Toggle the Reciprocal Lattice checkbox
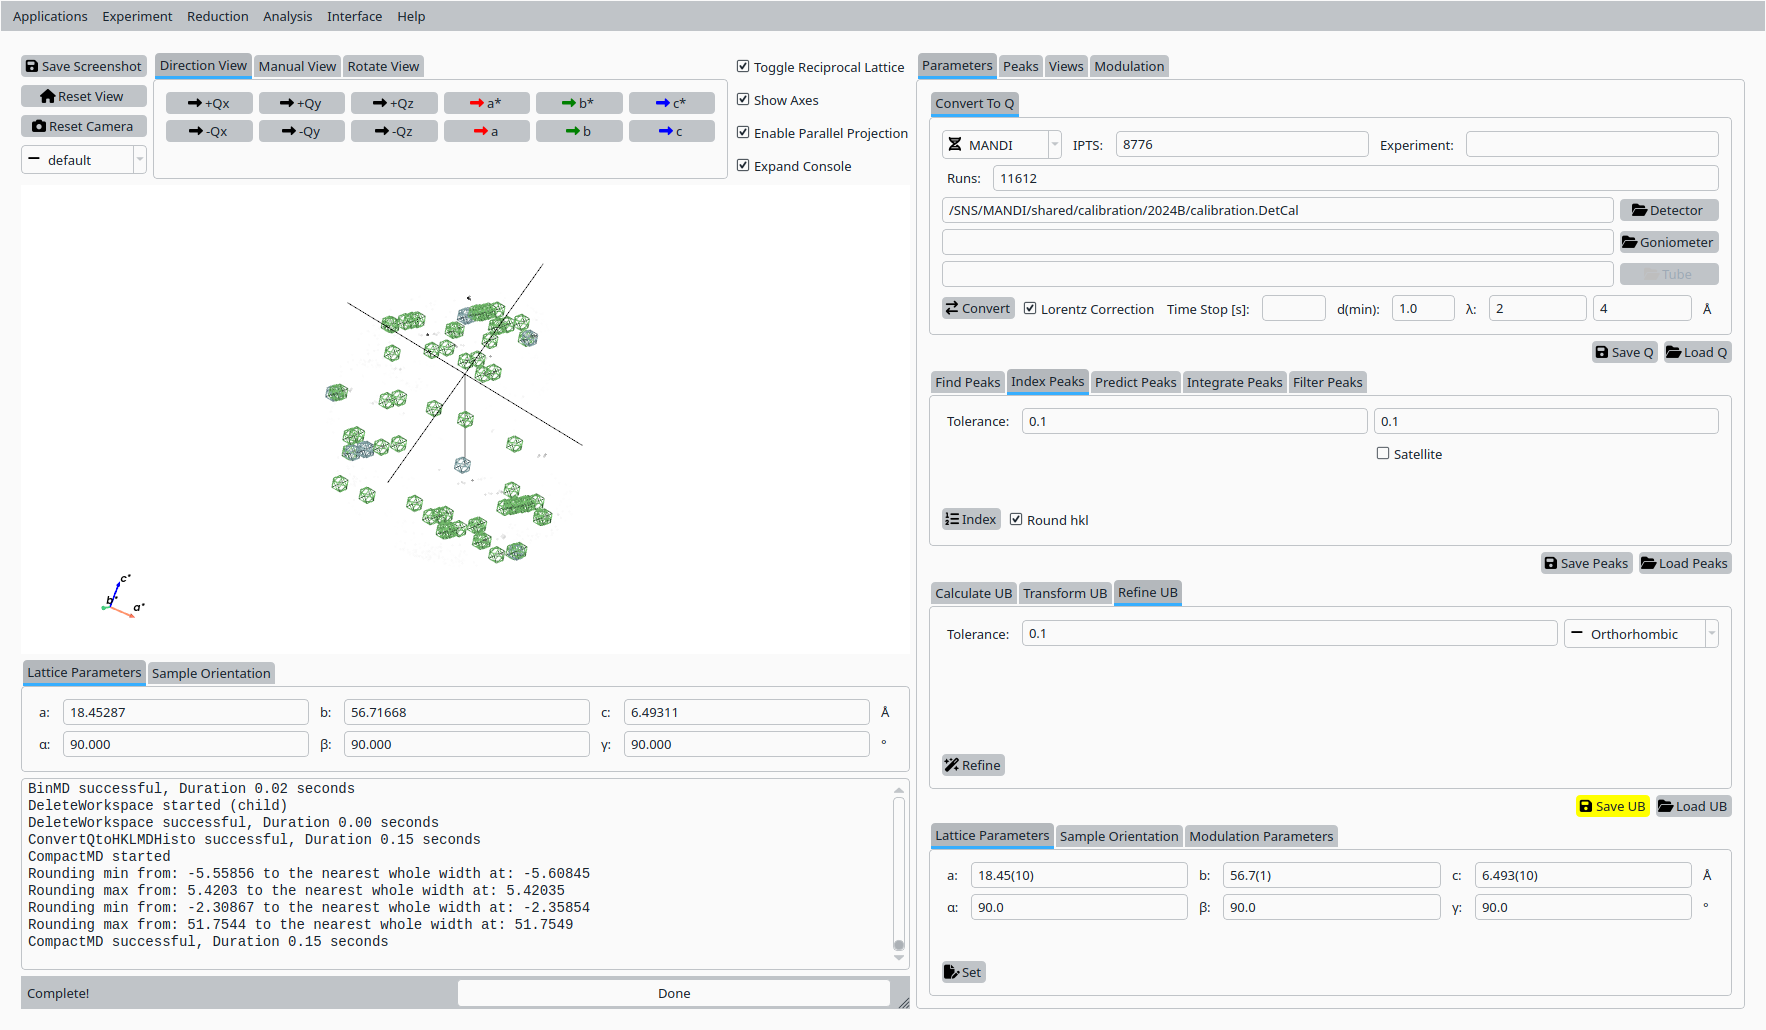Screen dimensions: 1766x1030 coord(743,67)
